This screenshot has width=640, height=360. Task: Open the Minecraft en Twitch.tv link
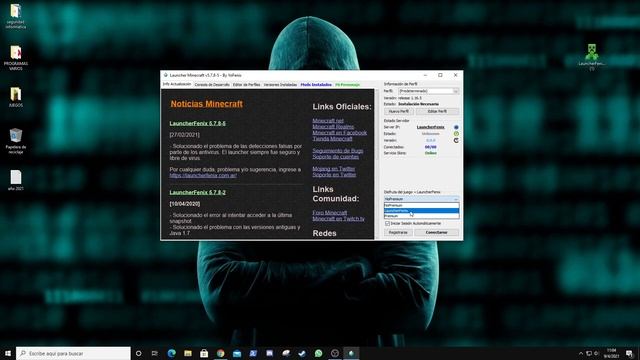coord(338,219)
